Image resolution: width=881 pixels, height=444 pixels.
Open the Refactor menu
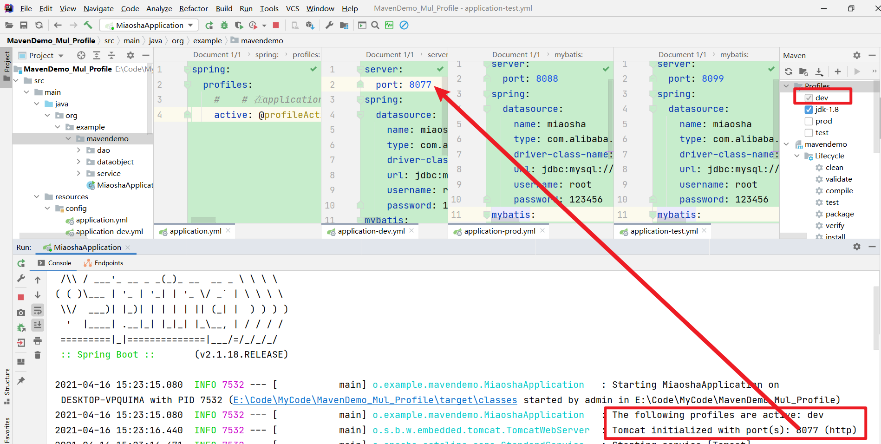point(194,8)
